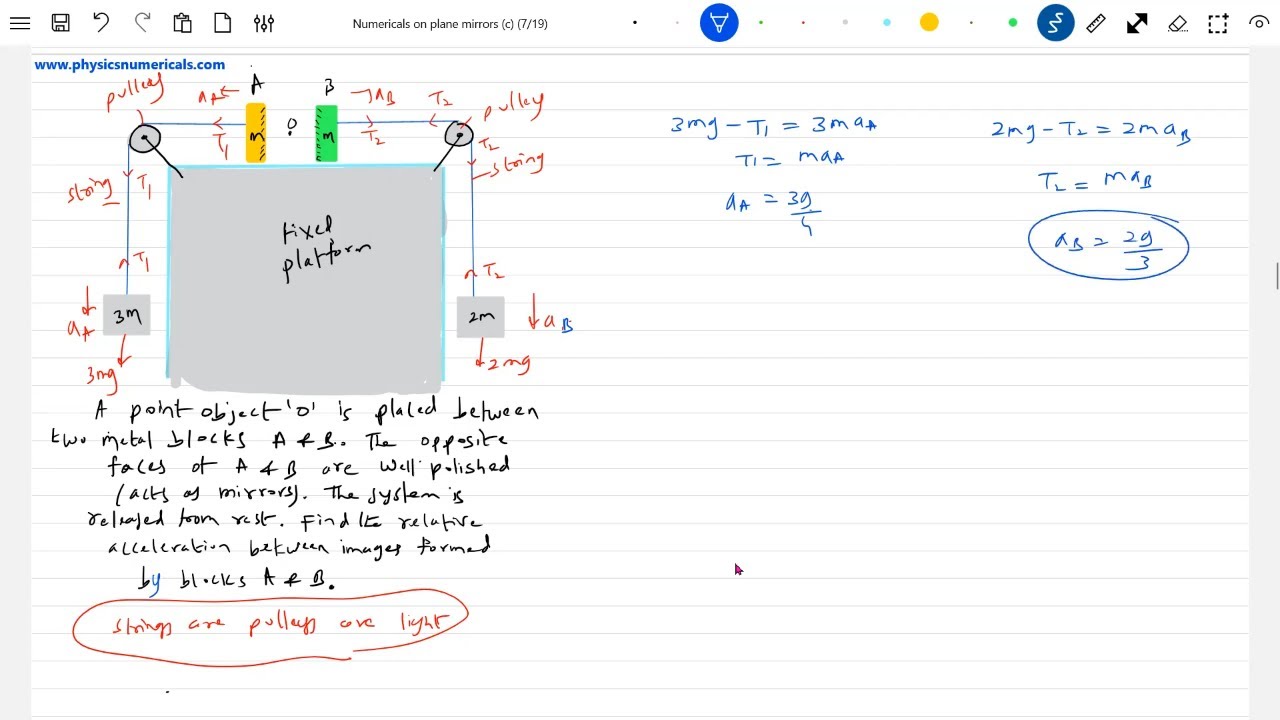
Task: Click the www.physicsnumericals.com link
Action: [x=130, y=64]
